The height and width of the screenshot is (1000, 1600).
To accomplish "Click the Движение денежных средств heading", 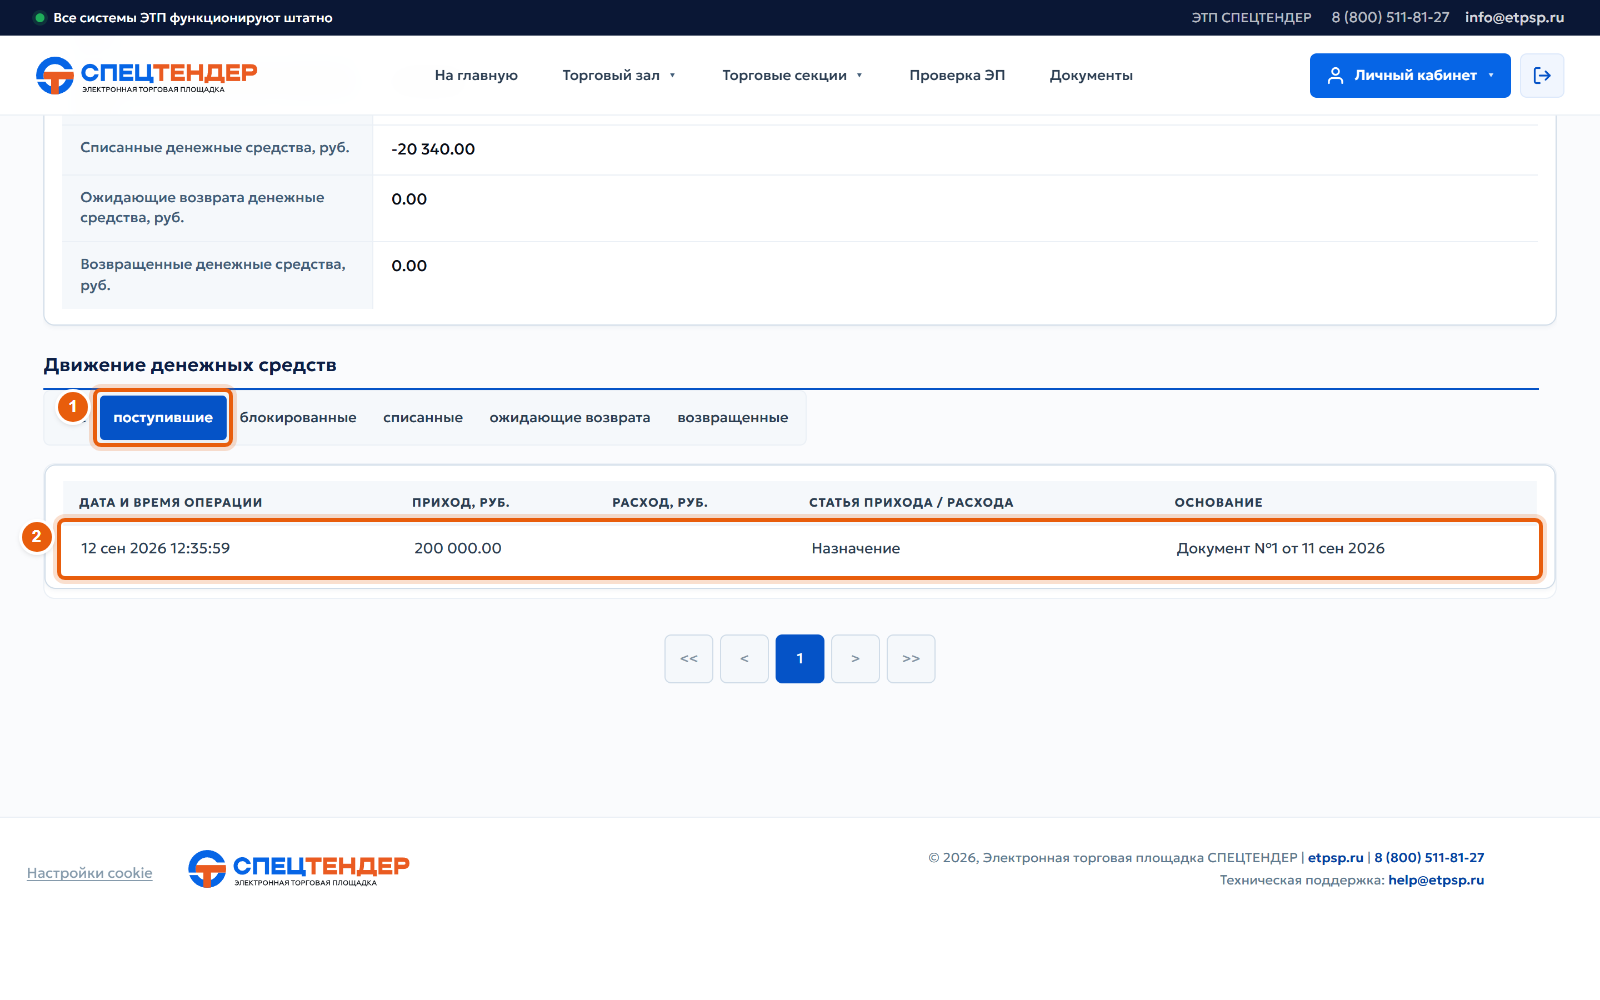I will (190, 365).
